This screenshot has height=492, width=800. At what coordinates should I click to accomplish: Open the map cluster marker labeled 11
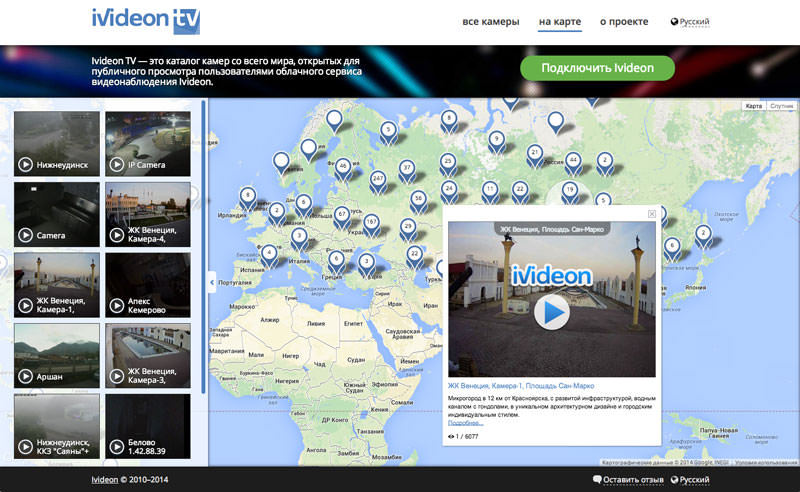[x=490, y=191]
